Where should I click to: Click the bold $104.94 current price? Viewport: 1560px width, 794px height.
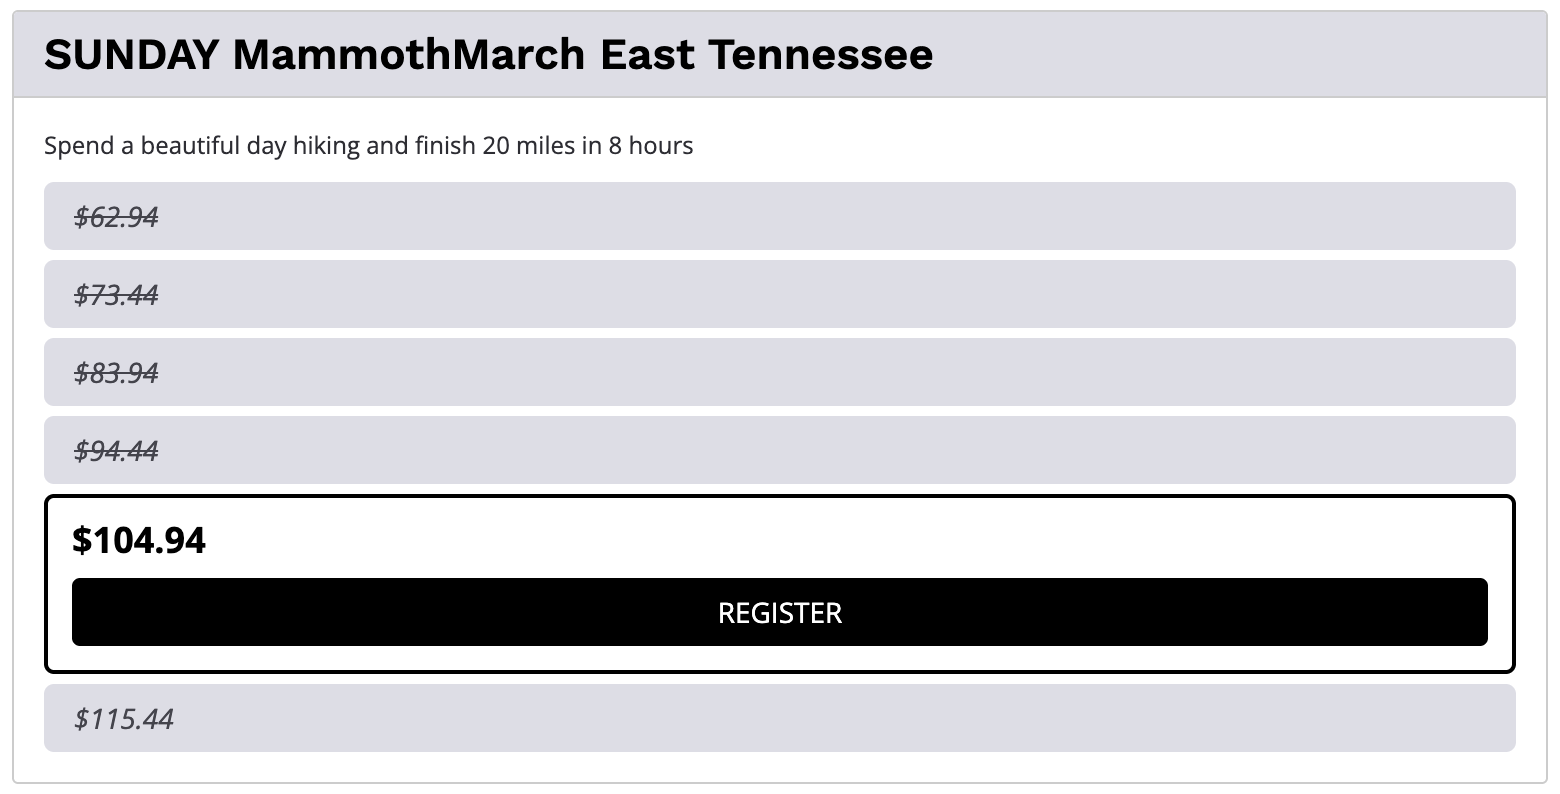(x=139, y=540)
